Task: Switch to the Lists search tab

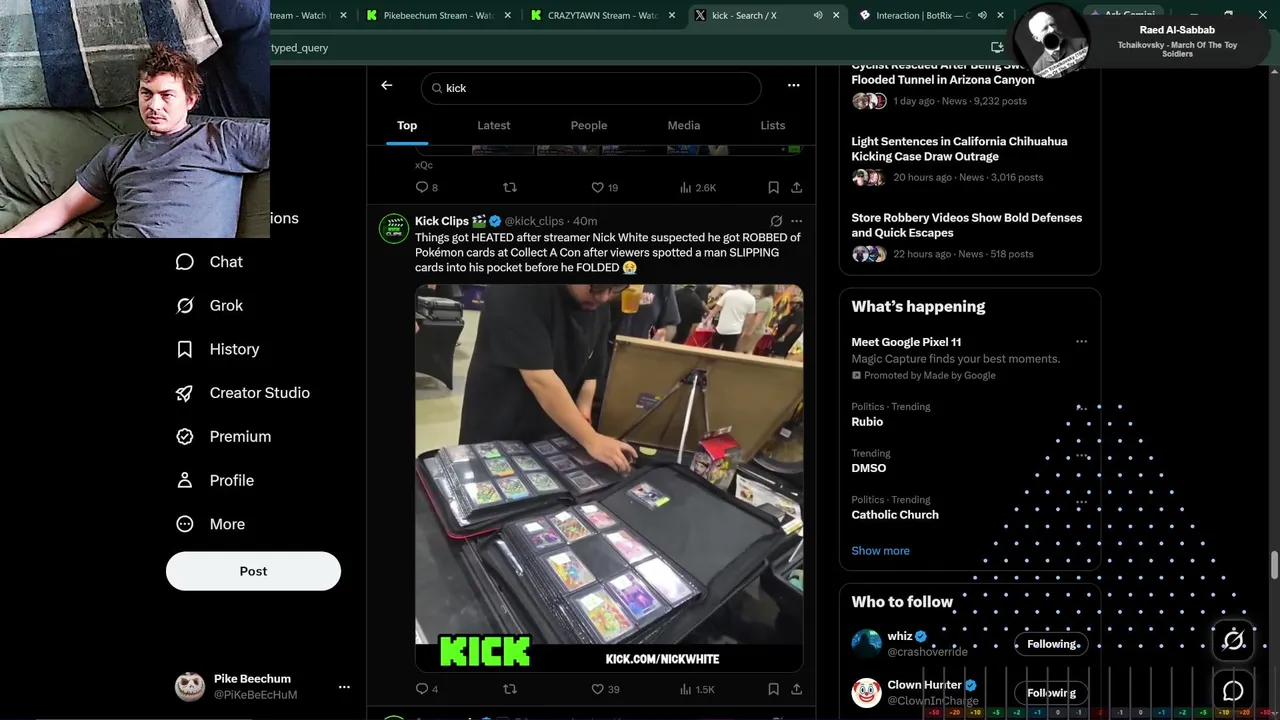Action: click(773, 126)
